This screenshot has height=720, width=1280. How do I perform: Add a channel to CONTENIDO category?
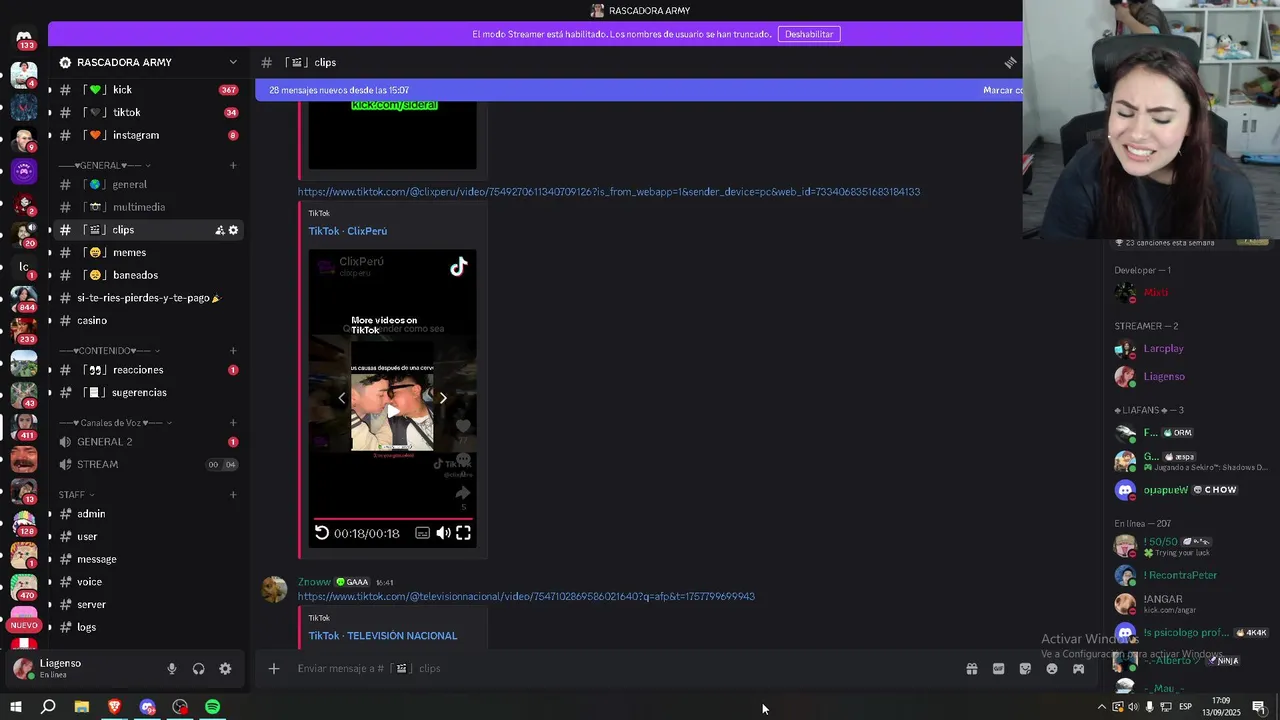(233, 351)
